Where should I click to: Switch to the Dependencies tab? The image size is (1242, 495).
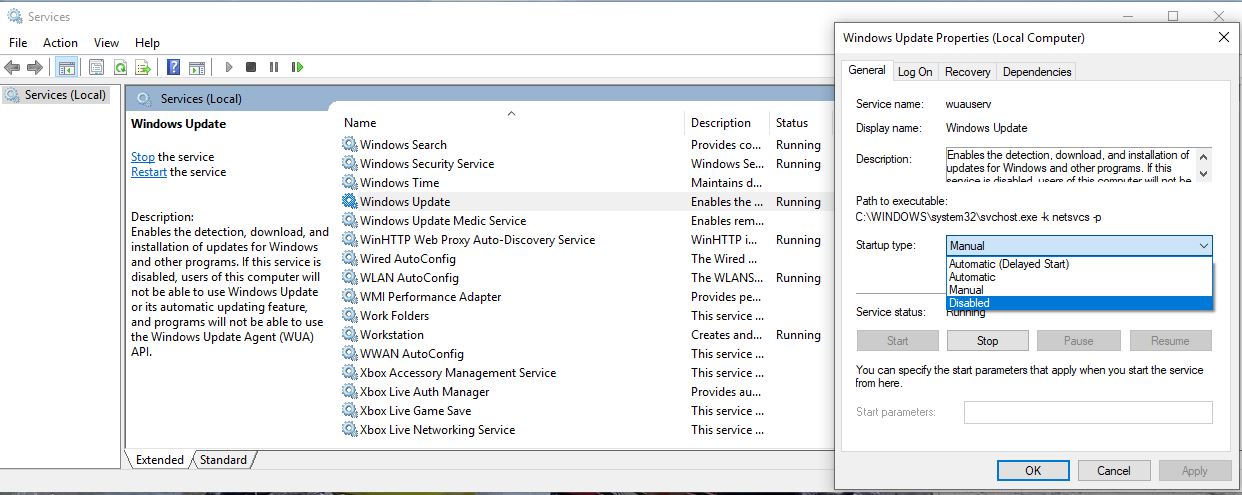pos(1037,72)
